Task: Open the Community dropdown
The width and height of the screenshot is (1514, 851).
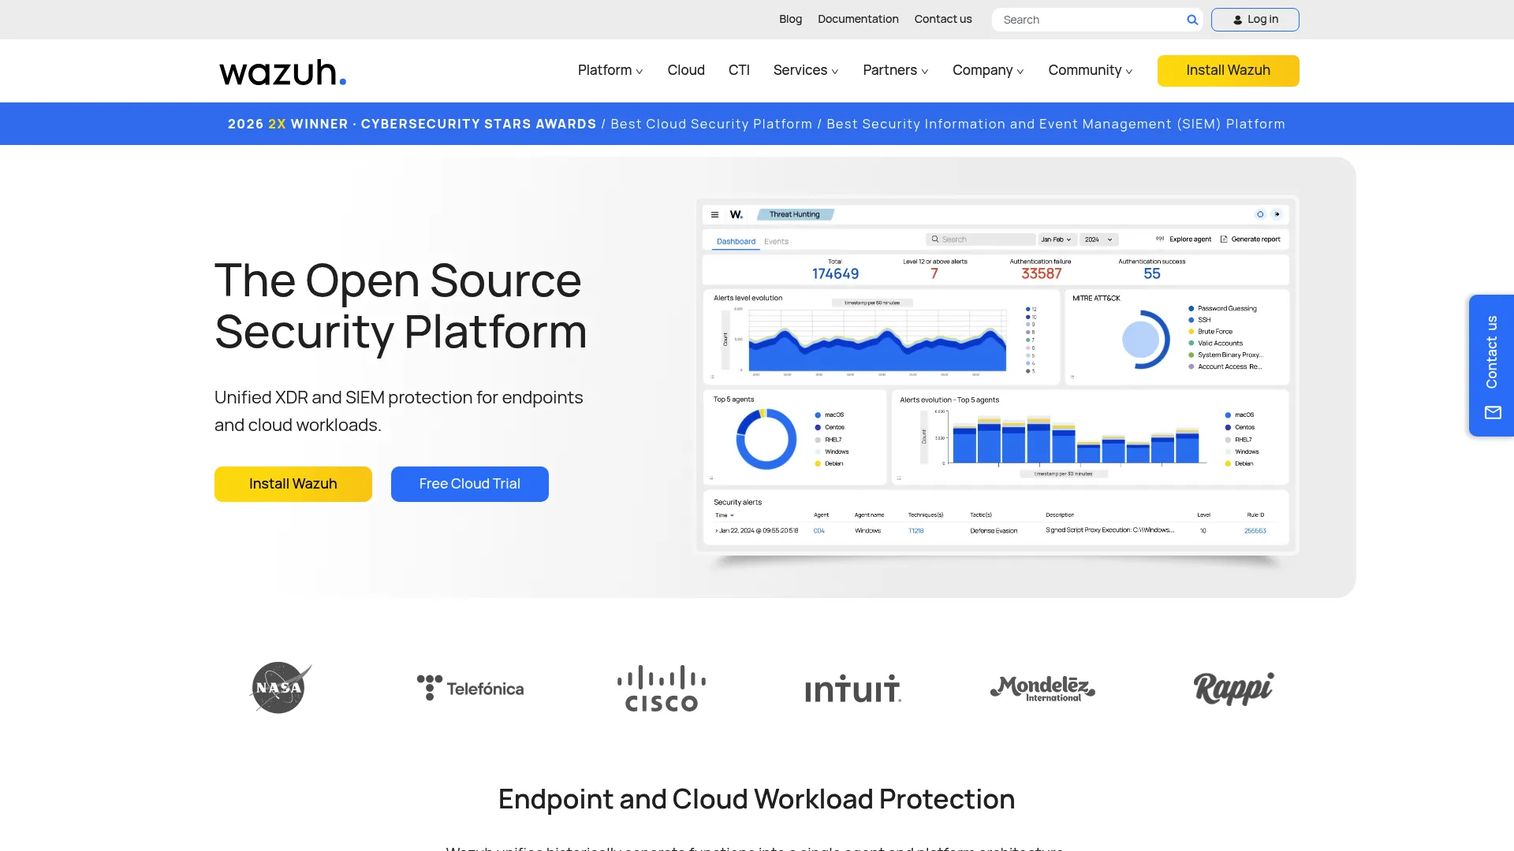Action: coord(1090,70)
